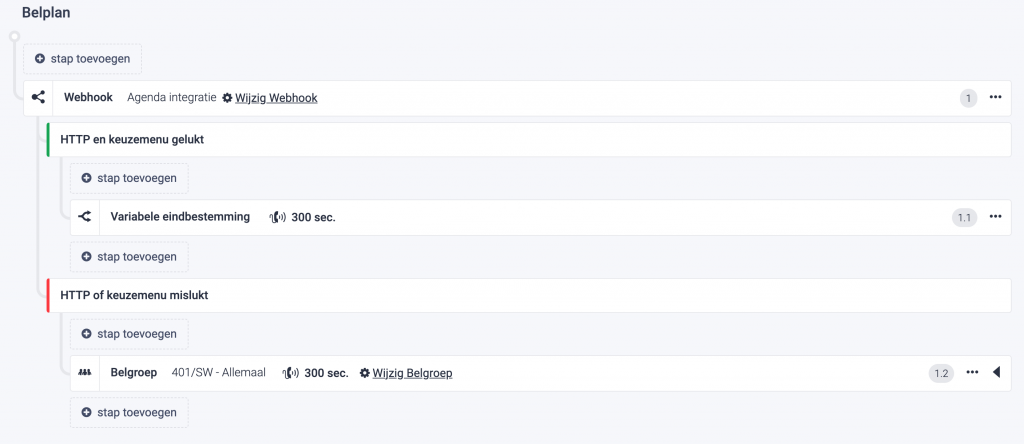1024x444 pixels.
Task: Click the ringing phone icon in Belgroep row
Action: [x=291, y=373]
